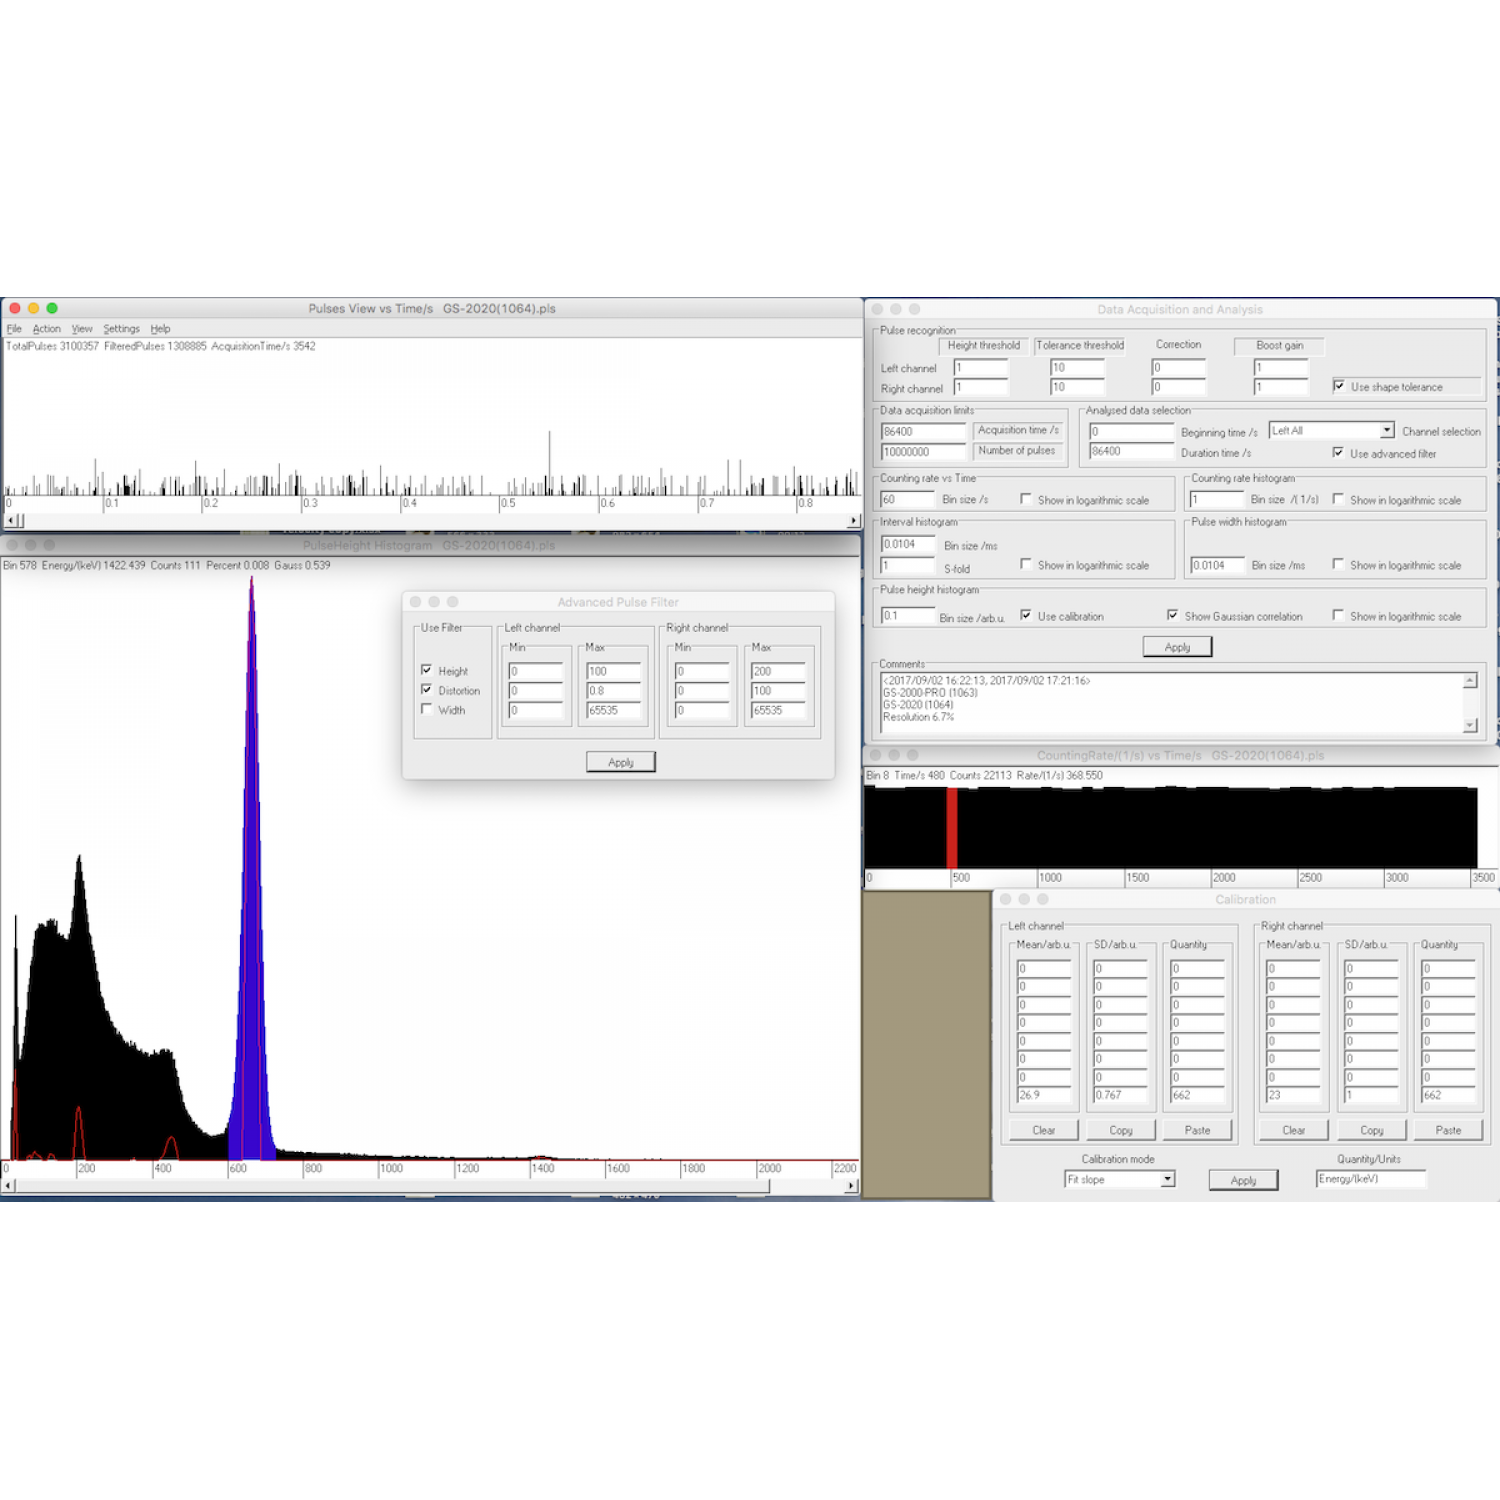Viewport: 1500px width, 1500px height.
Task: Open the Settings menu
Action: pos(121,329)
